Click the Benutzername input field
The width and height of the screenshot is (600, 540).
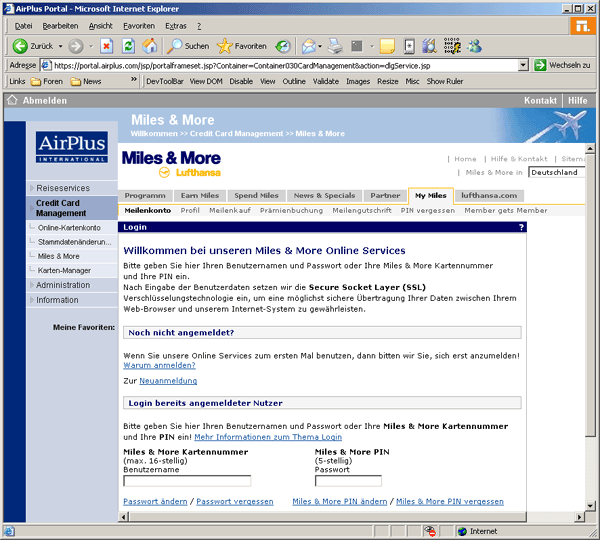[187, 481]
